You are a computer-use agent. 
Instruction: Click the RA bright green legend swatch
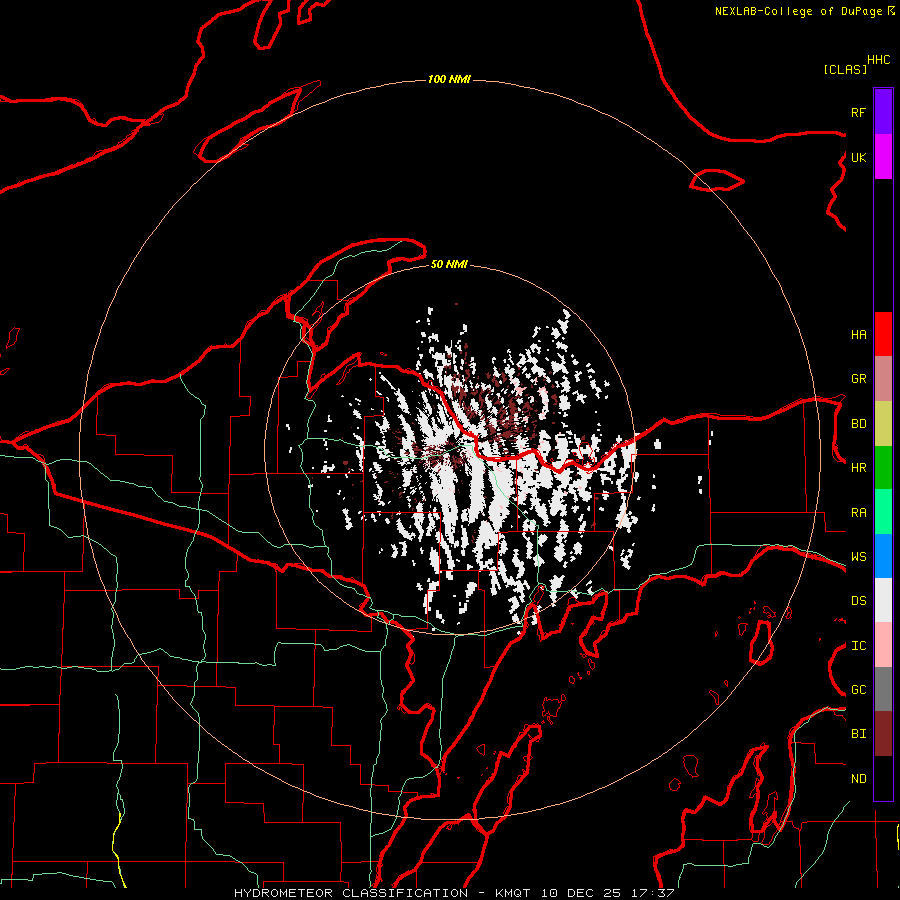coord(883,512)
